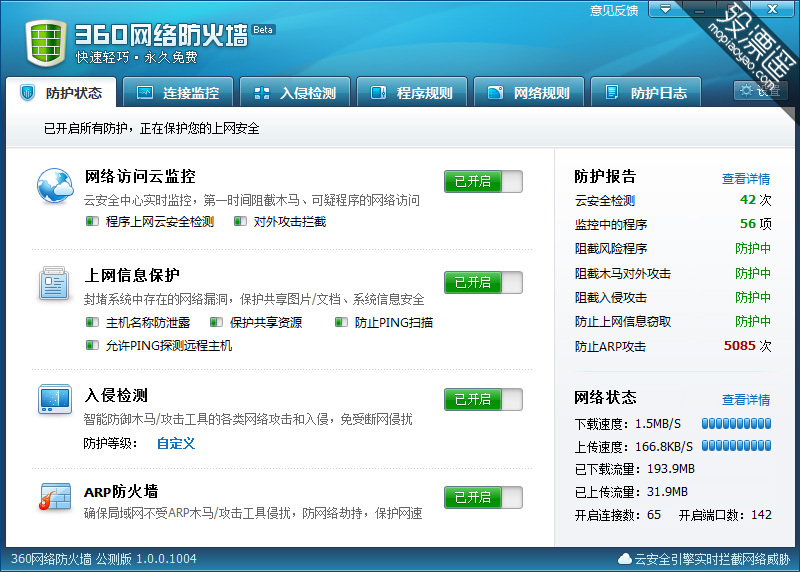Open the title bar dropdown arrow menu
800x572 pixels.
(x=665, y=9)
